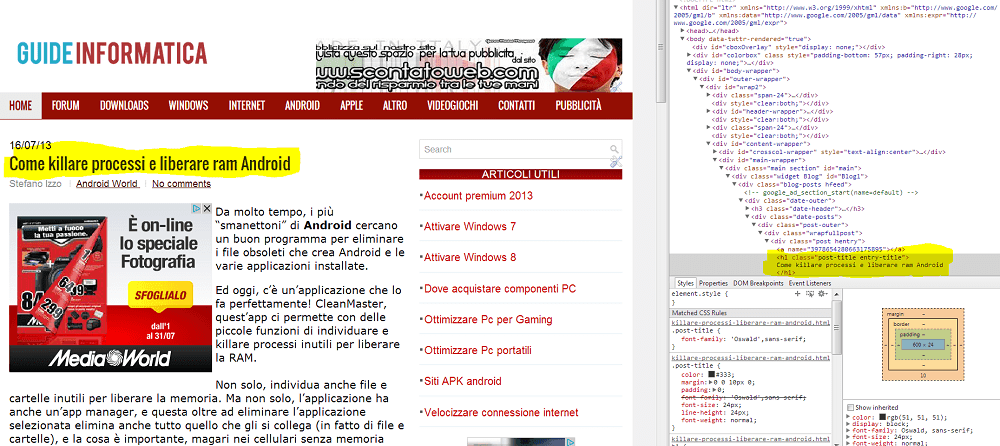The image size is (1000, 446).
Task: Open the APPLE navigation item
Action: point(351,105)
